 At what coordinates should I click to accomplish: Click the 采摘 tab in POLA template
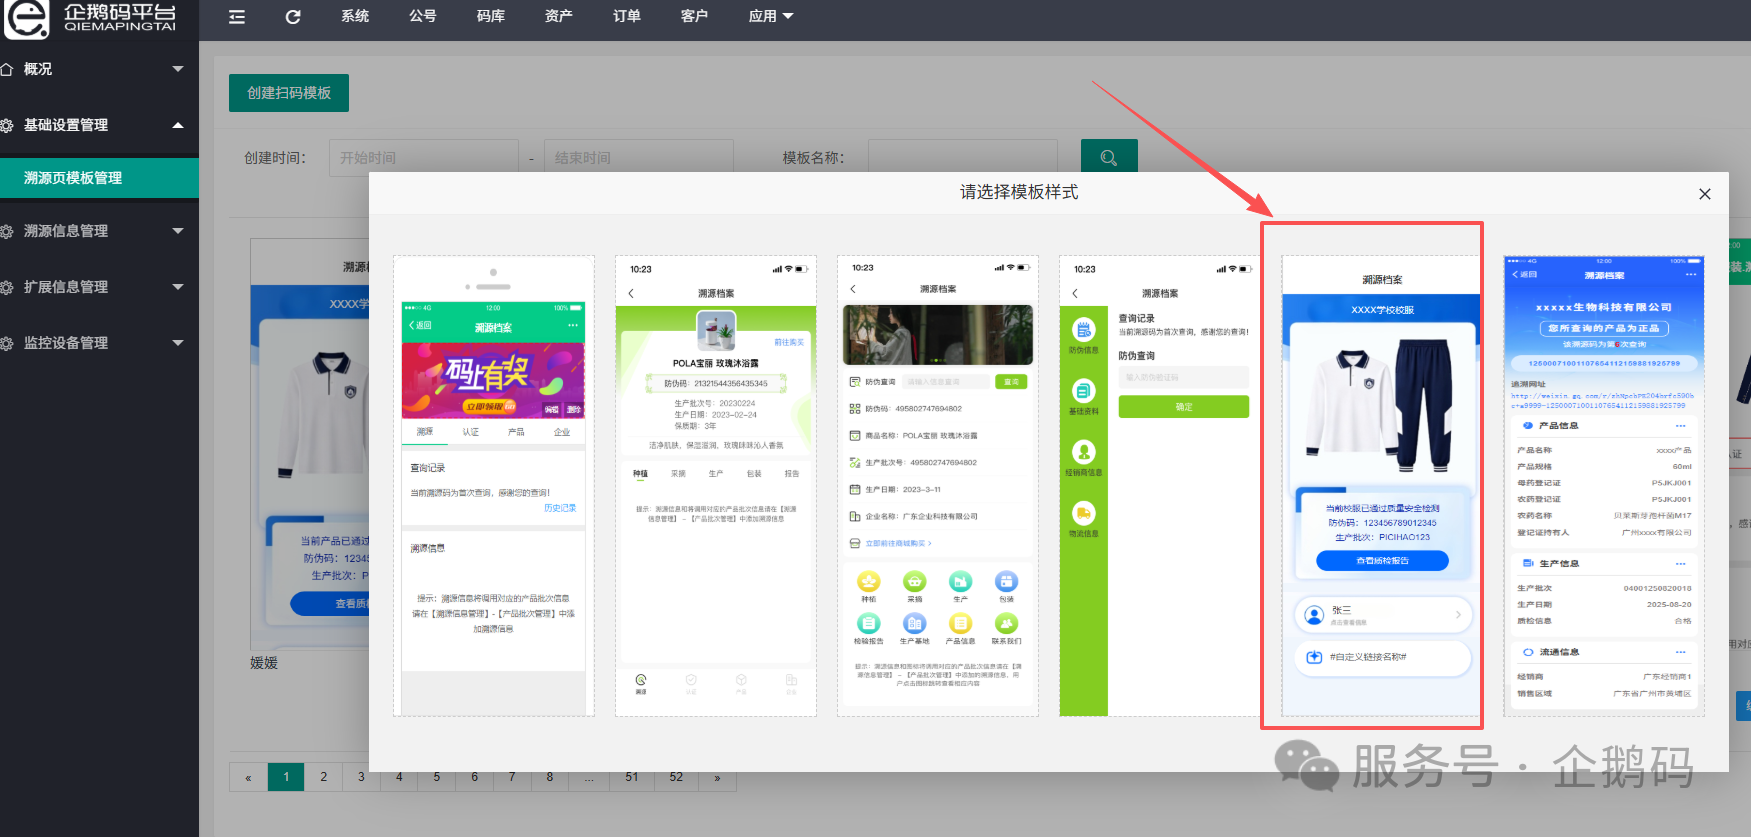click(678, 474)
